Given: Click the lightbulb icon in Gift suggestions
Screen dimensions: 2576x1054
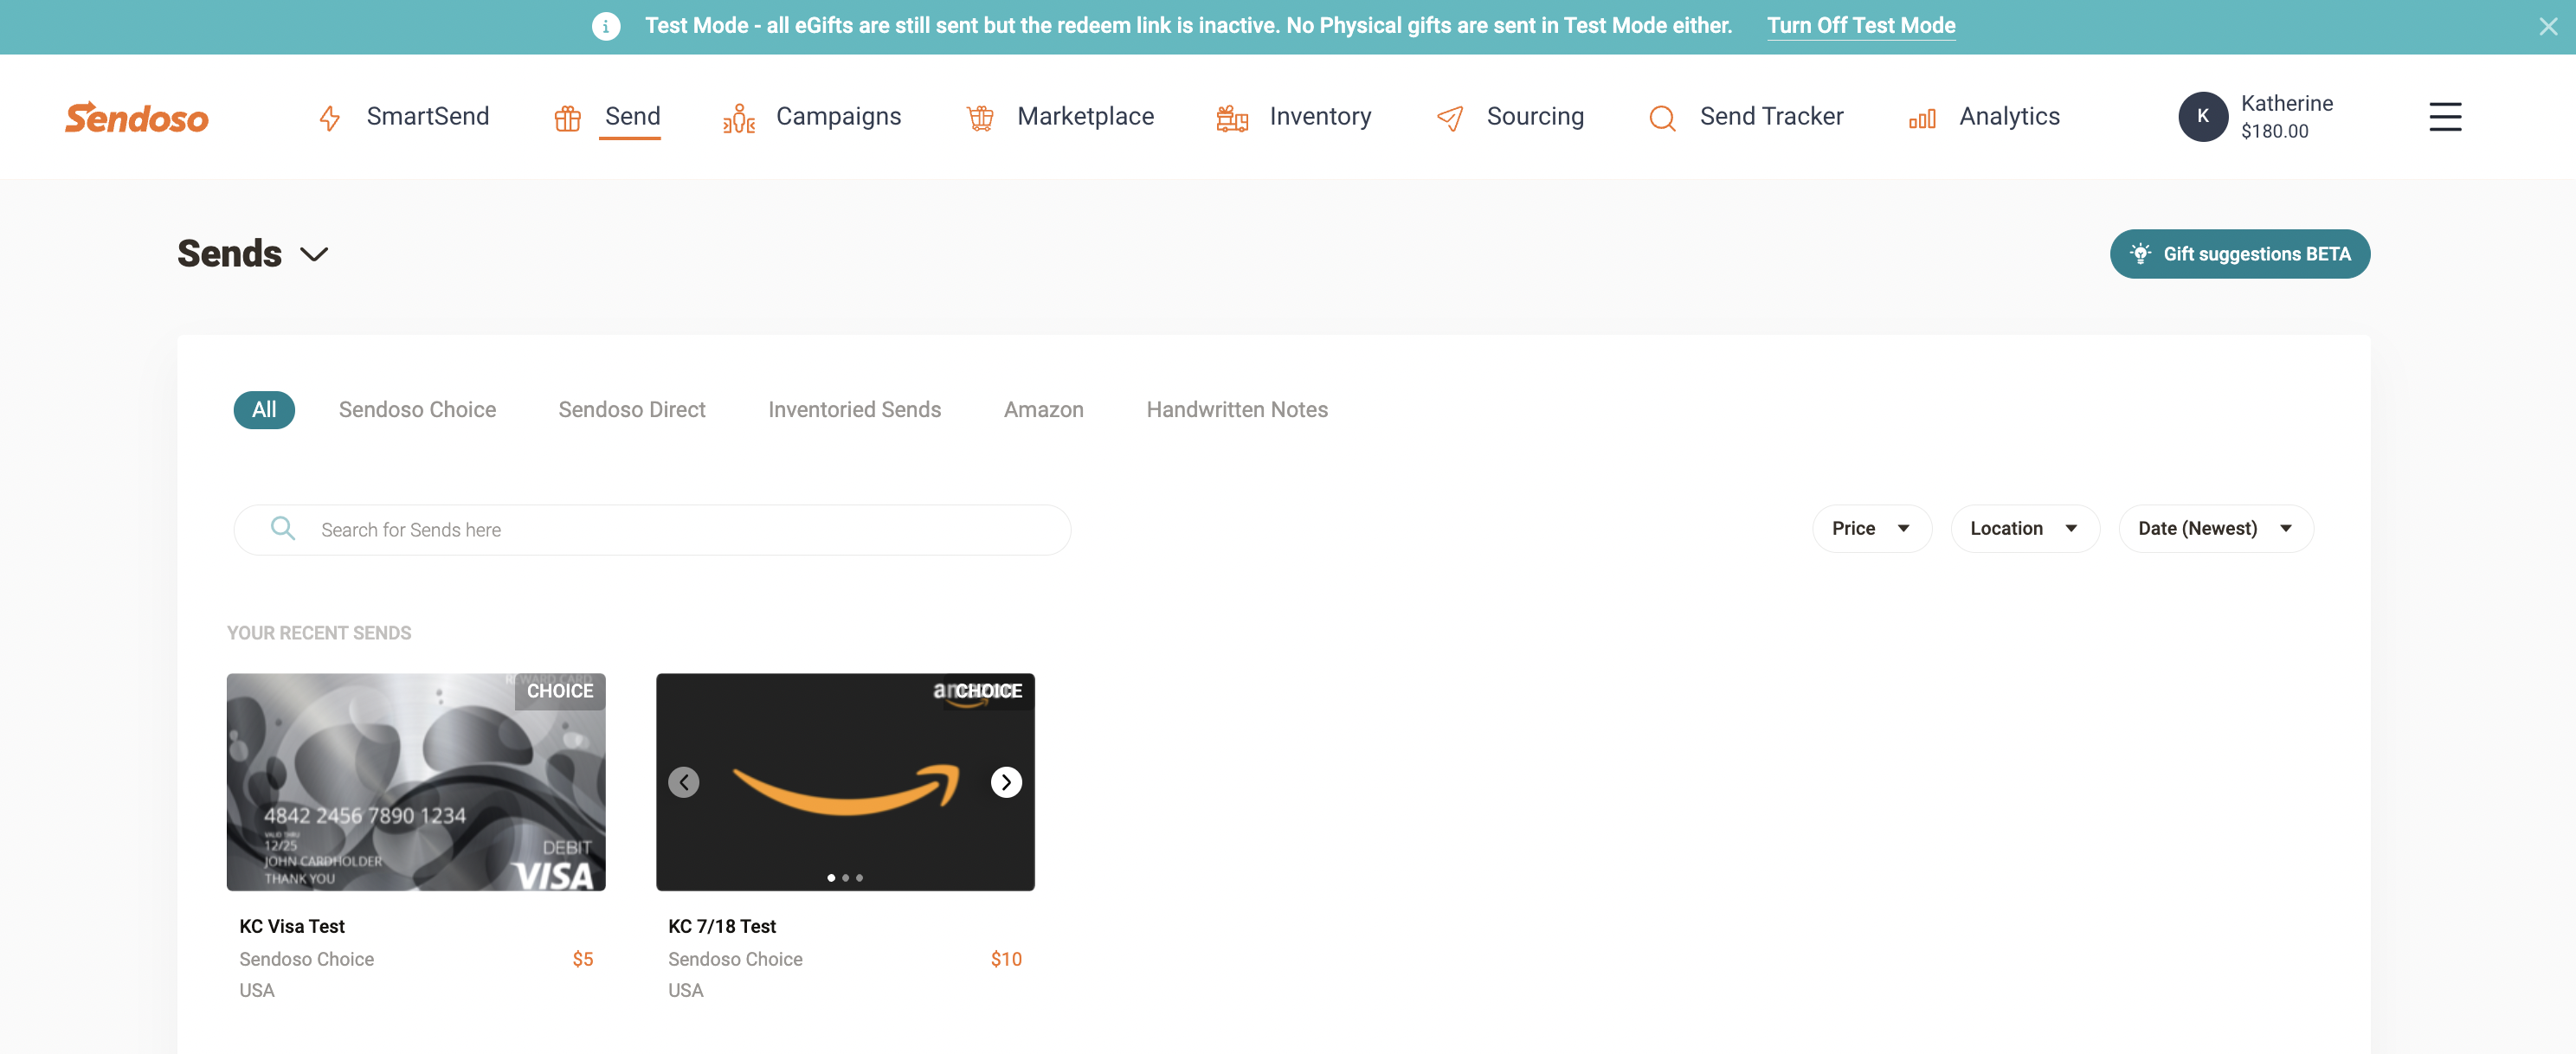Looking at the screenshot, I should point(2140,253).
